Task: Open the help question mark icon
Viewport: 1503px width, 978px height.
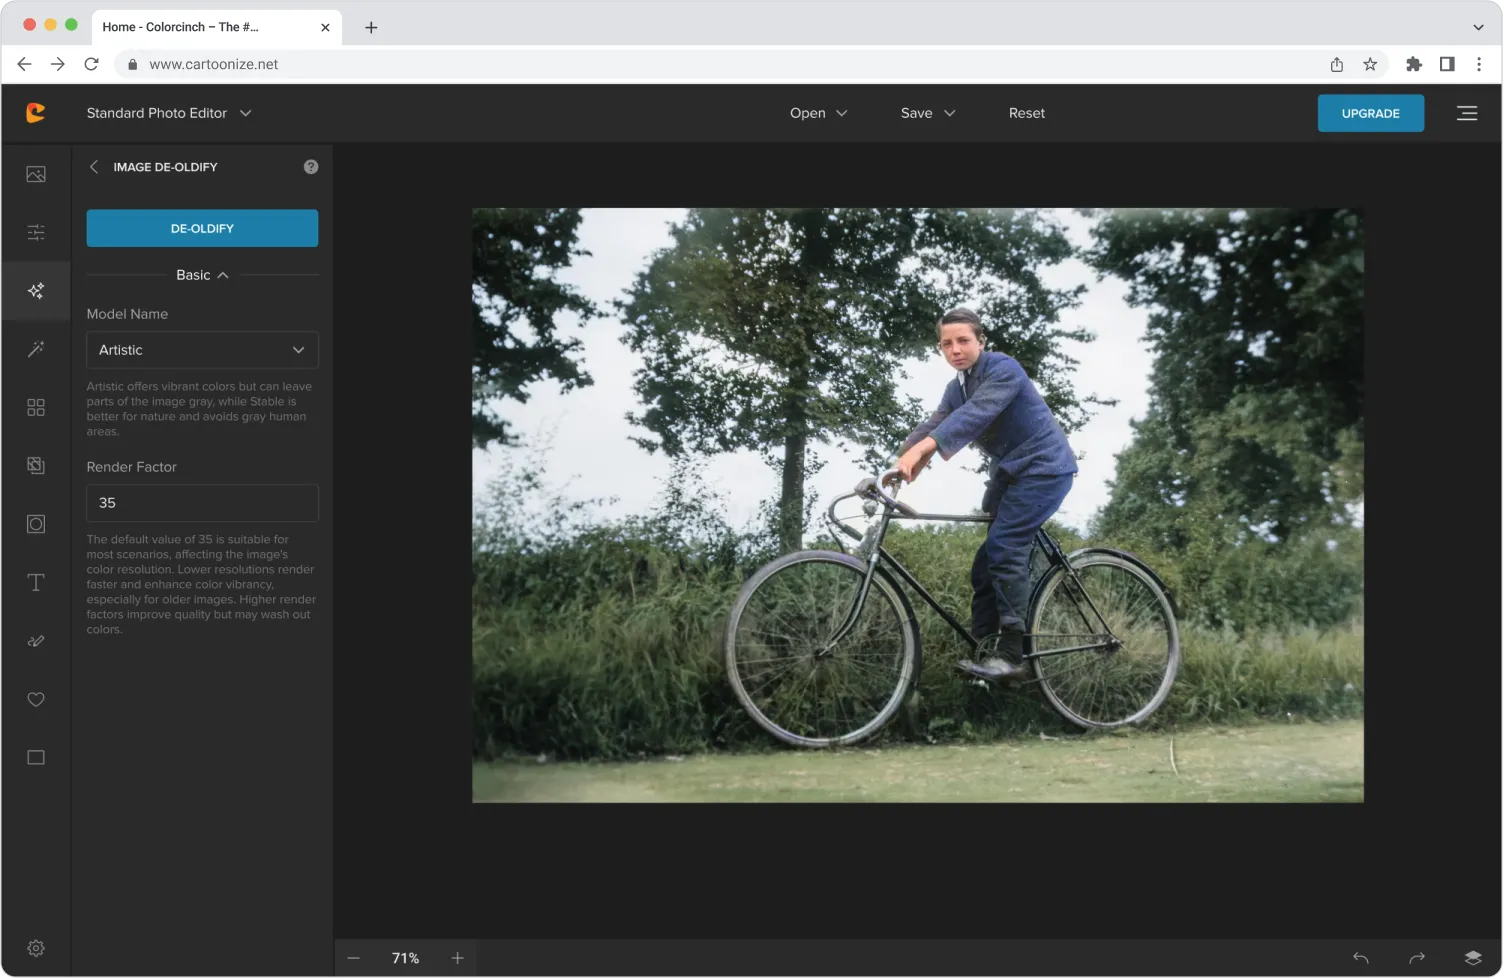Action: coord(311,167)
